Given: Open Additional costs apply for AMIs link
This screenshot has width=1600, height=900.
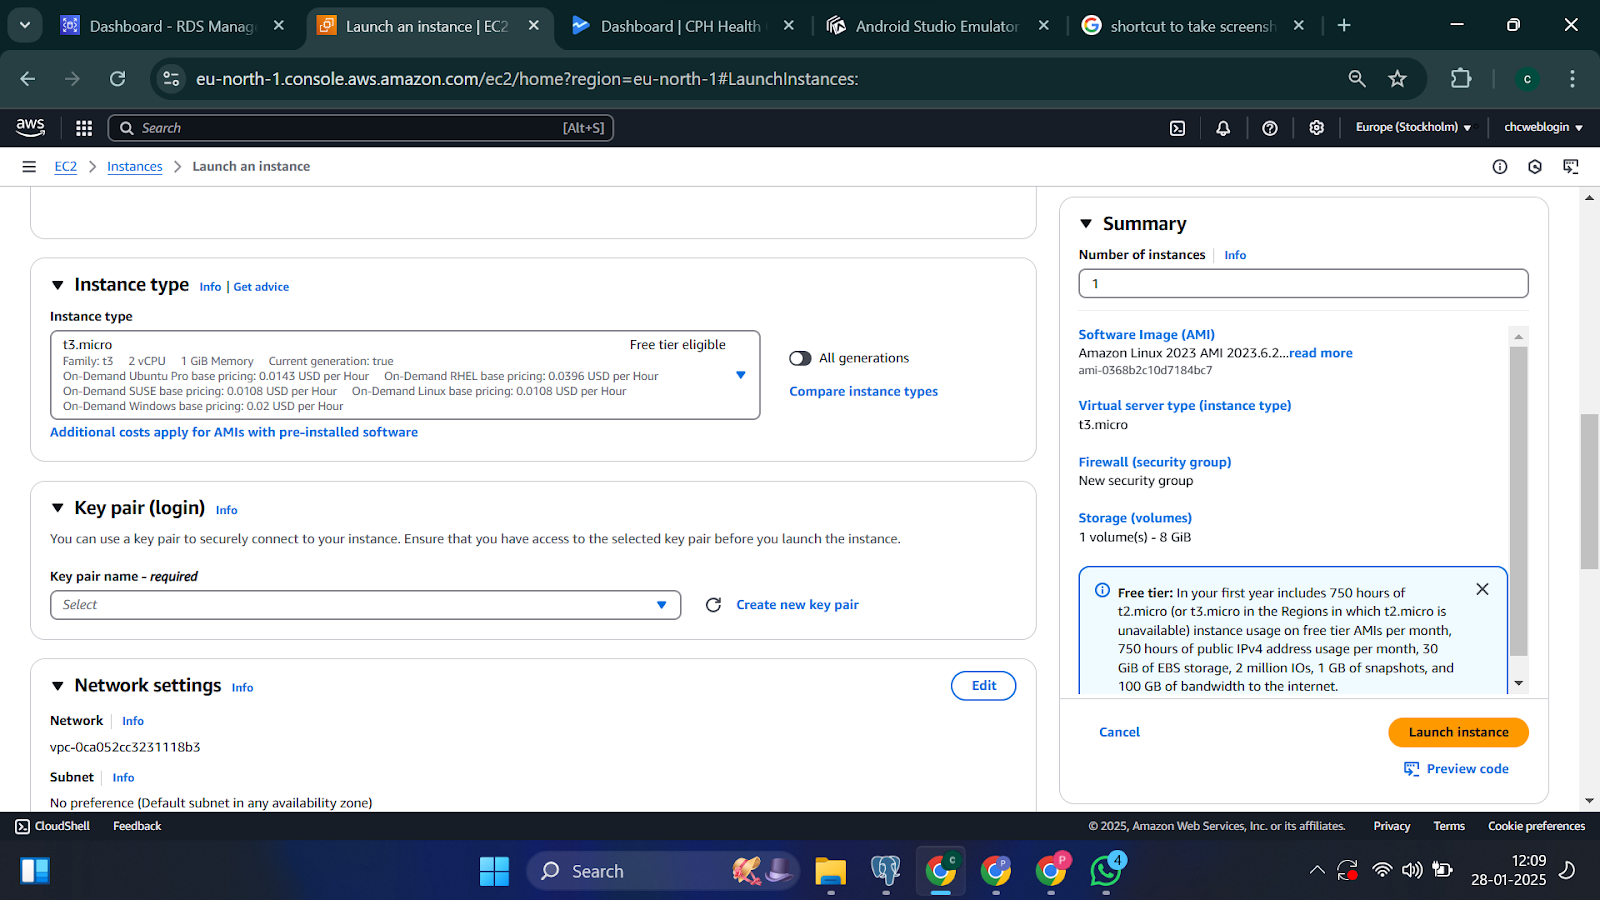Looking at the screenshot, I should [x=234, y=433].
